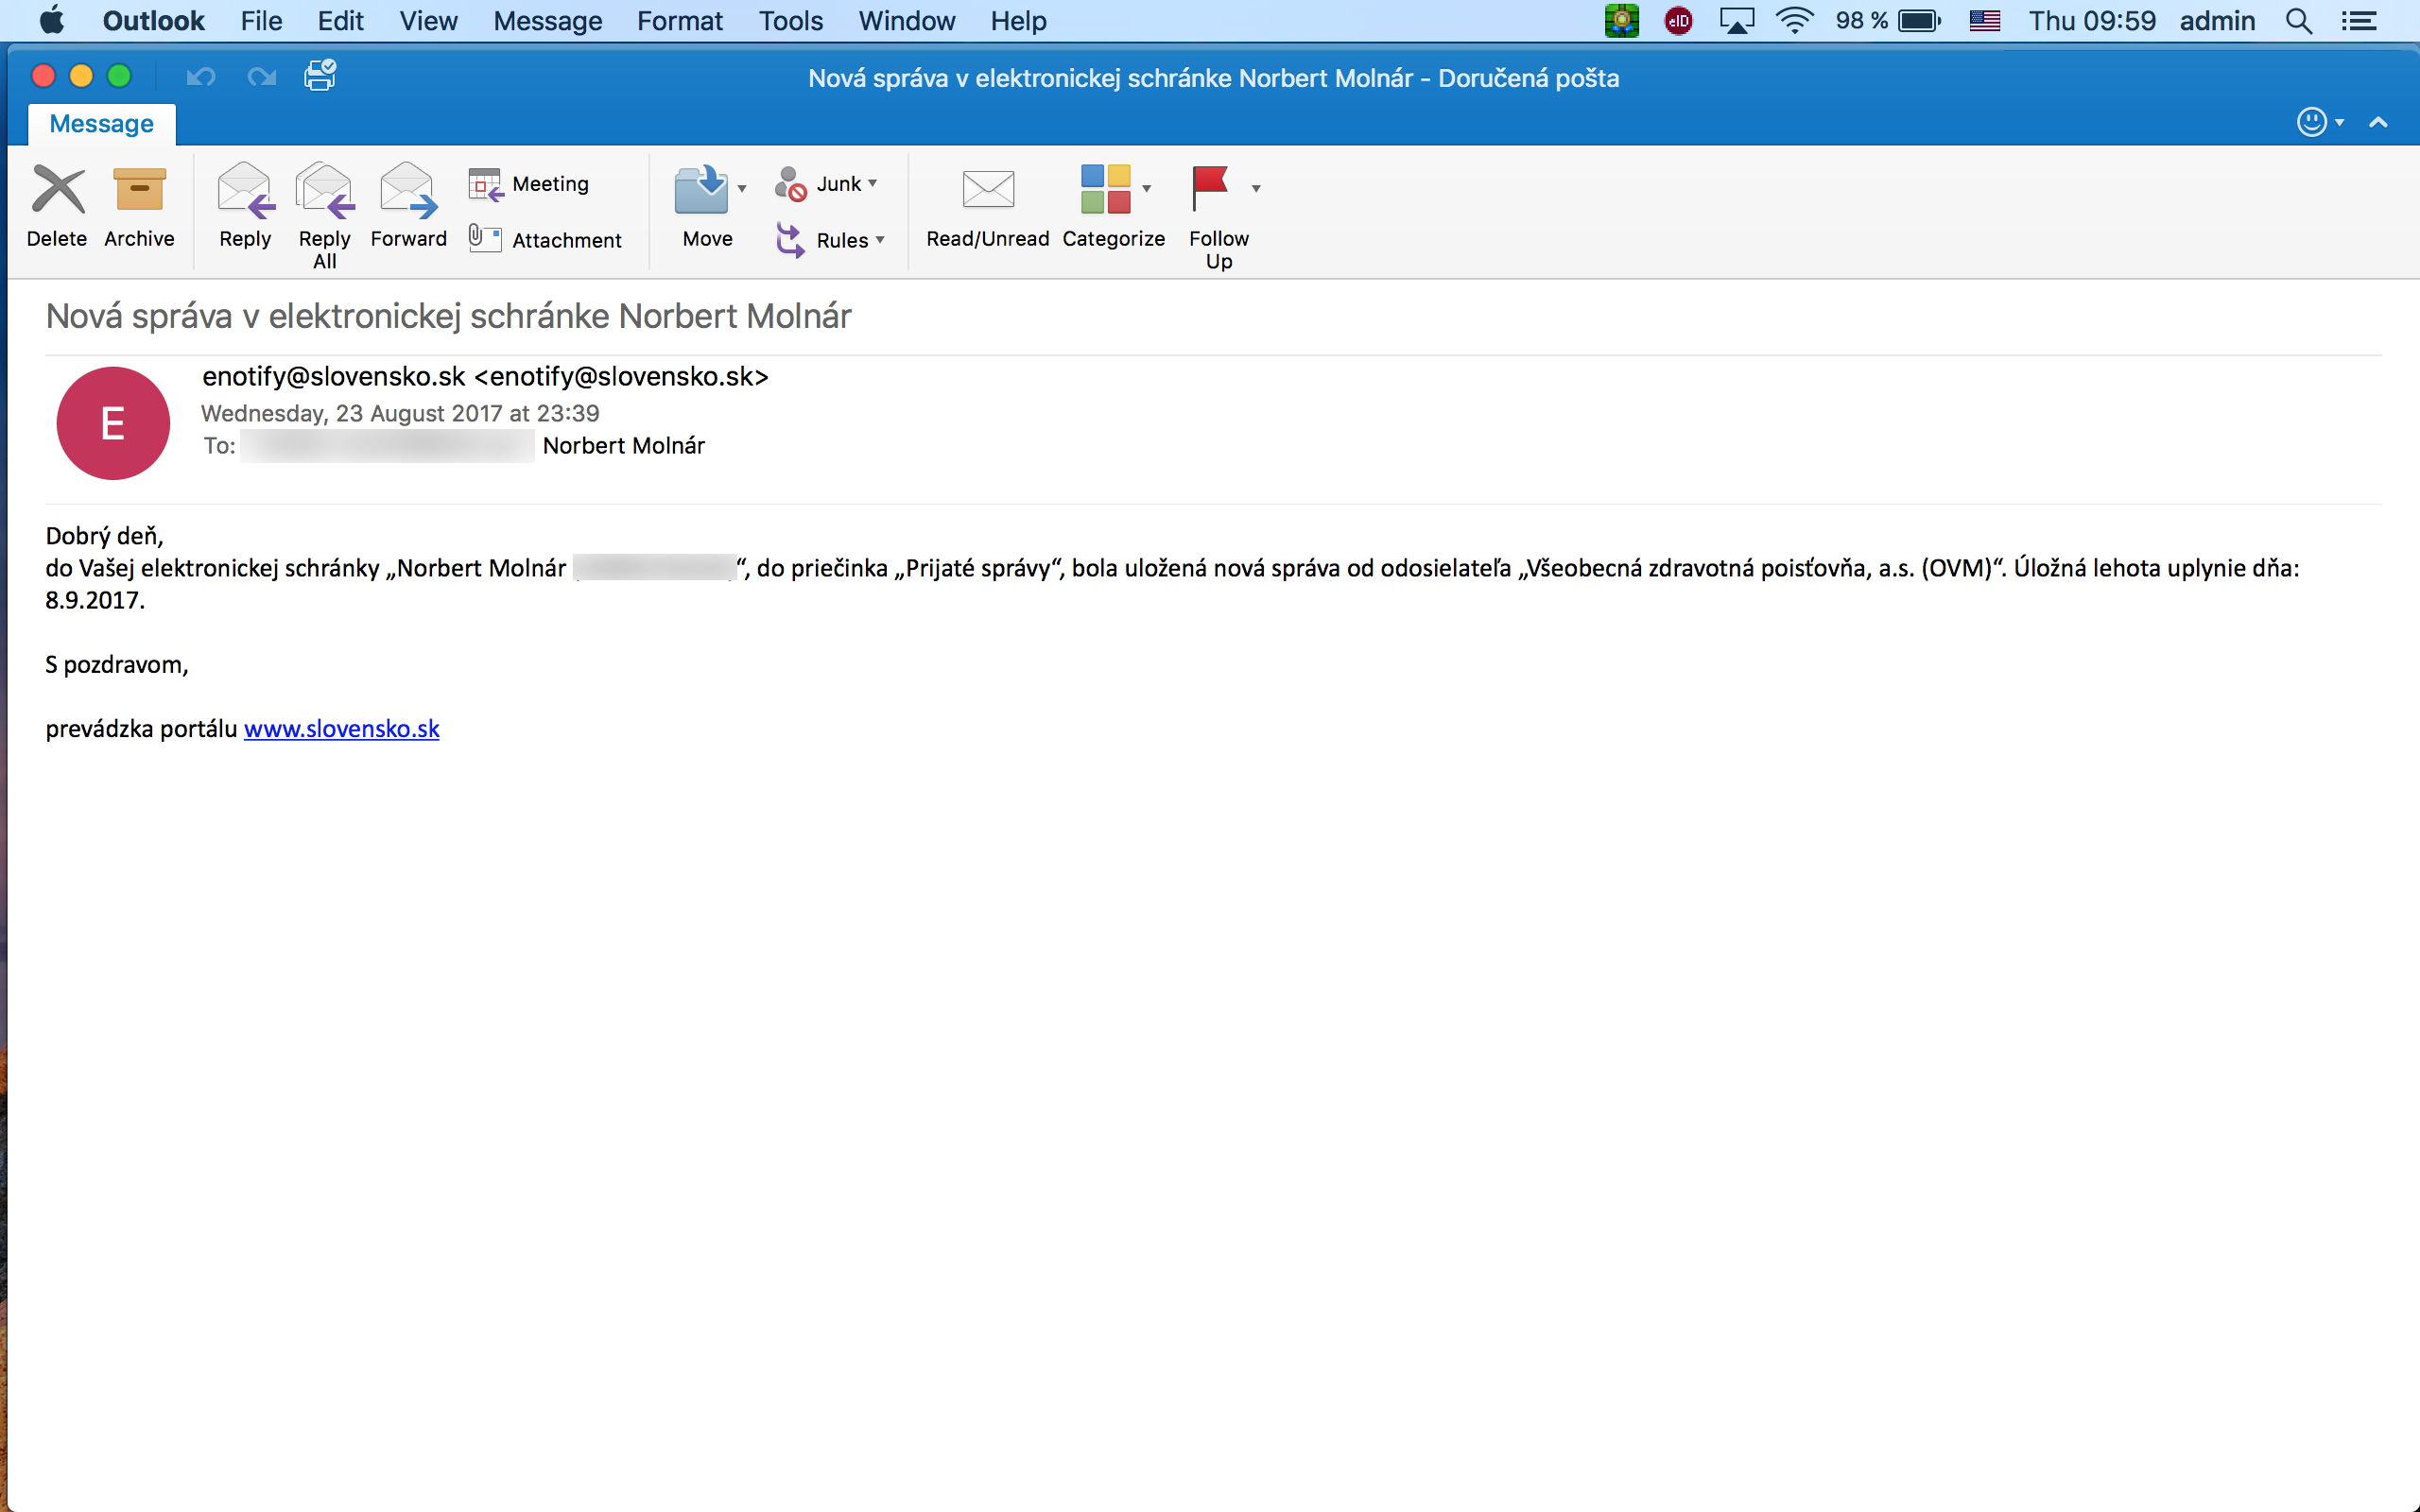This screenshot has width=2420, height=1512.
Task: Select the Message ribbon tab
Action: 101,124
